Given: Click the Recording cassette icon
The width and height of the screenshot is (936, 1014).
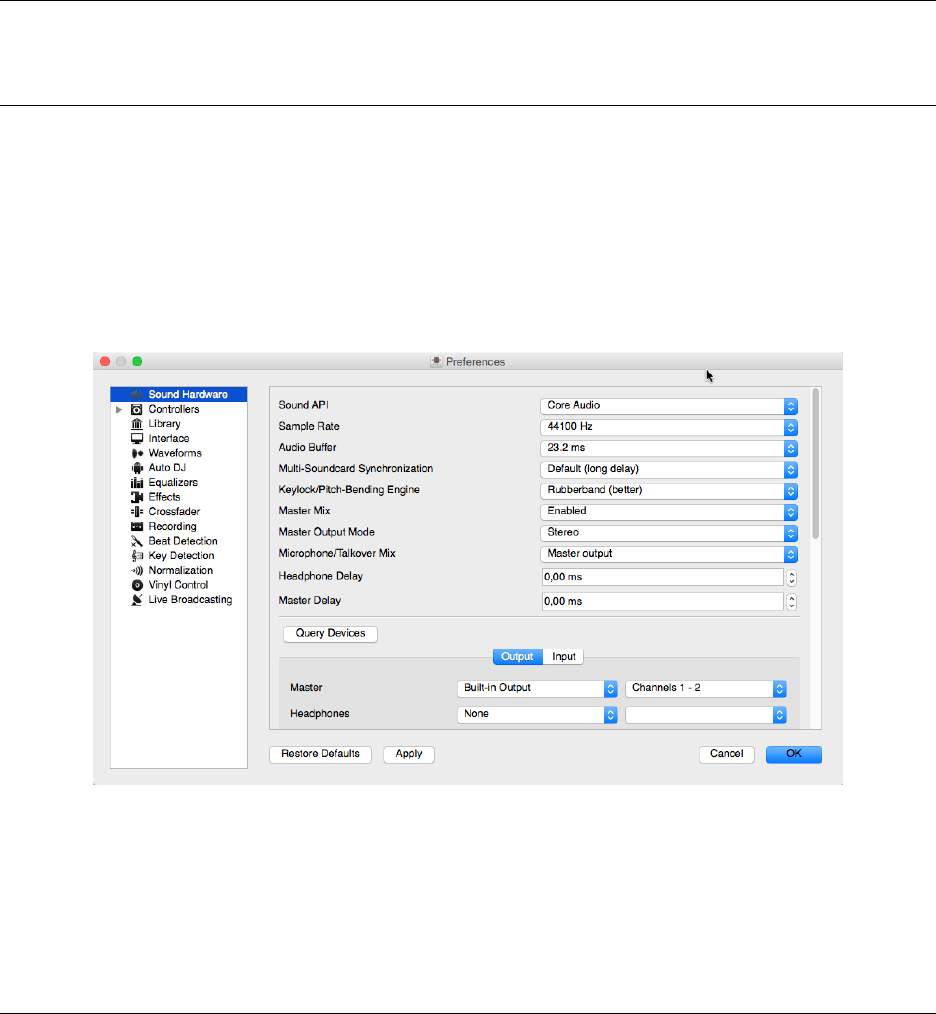Looking at the screenshot, I should 136,526.
